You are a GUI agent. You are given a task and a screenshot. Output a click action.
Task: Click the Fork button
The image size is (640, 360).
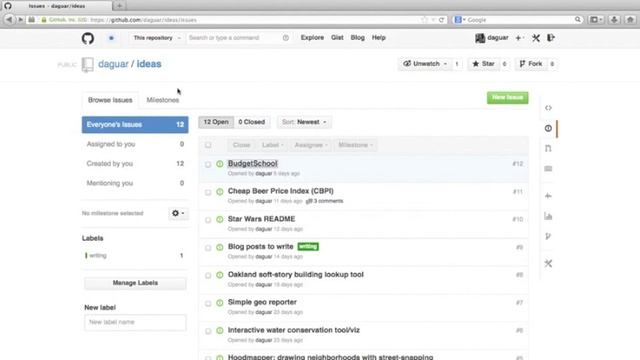[531, 64]
